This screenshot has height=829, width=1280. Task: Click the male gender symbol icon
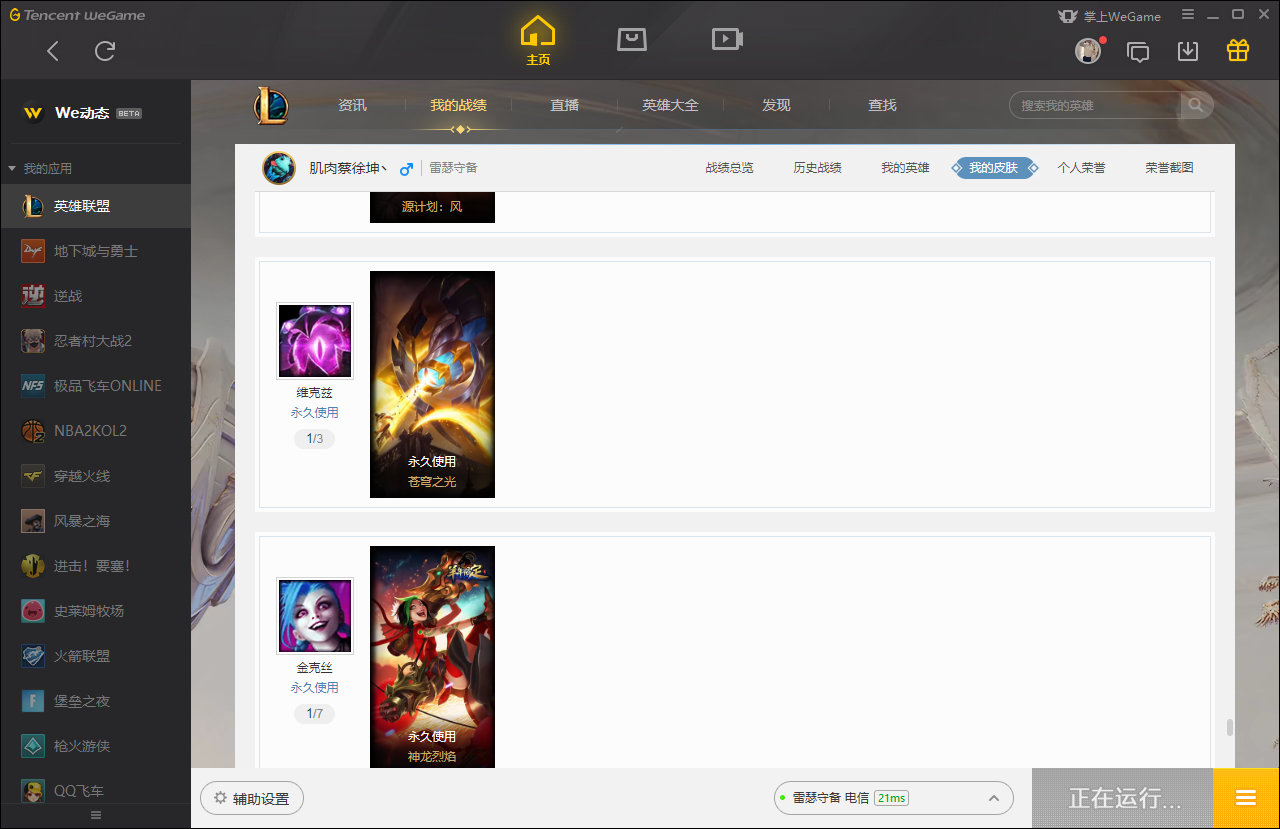406,168
